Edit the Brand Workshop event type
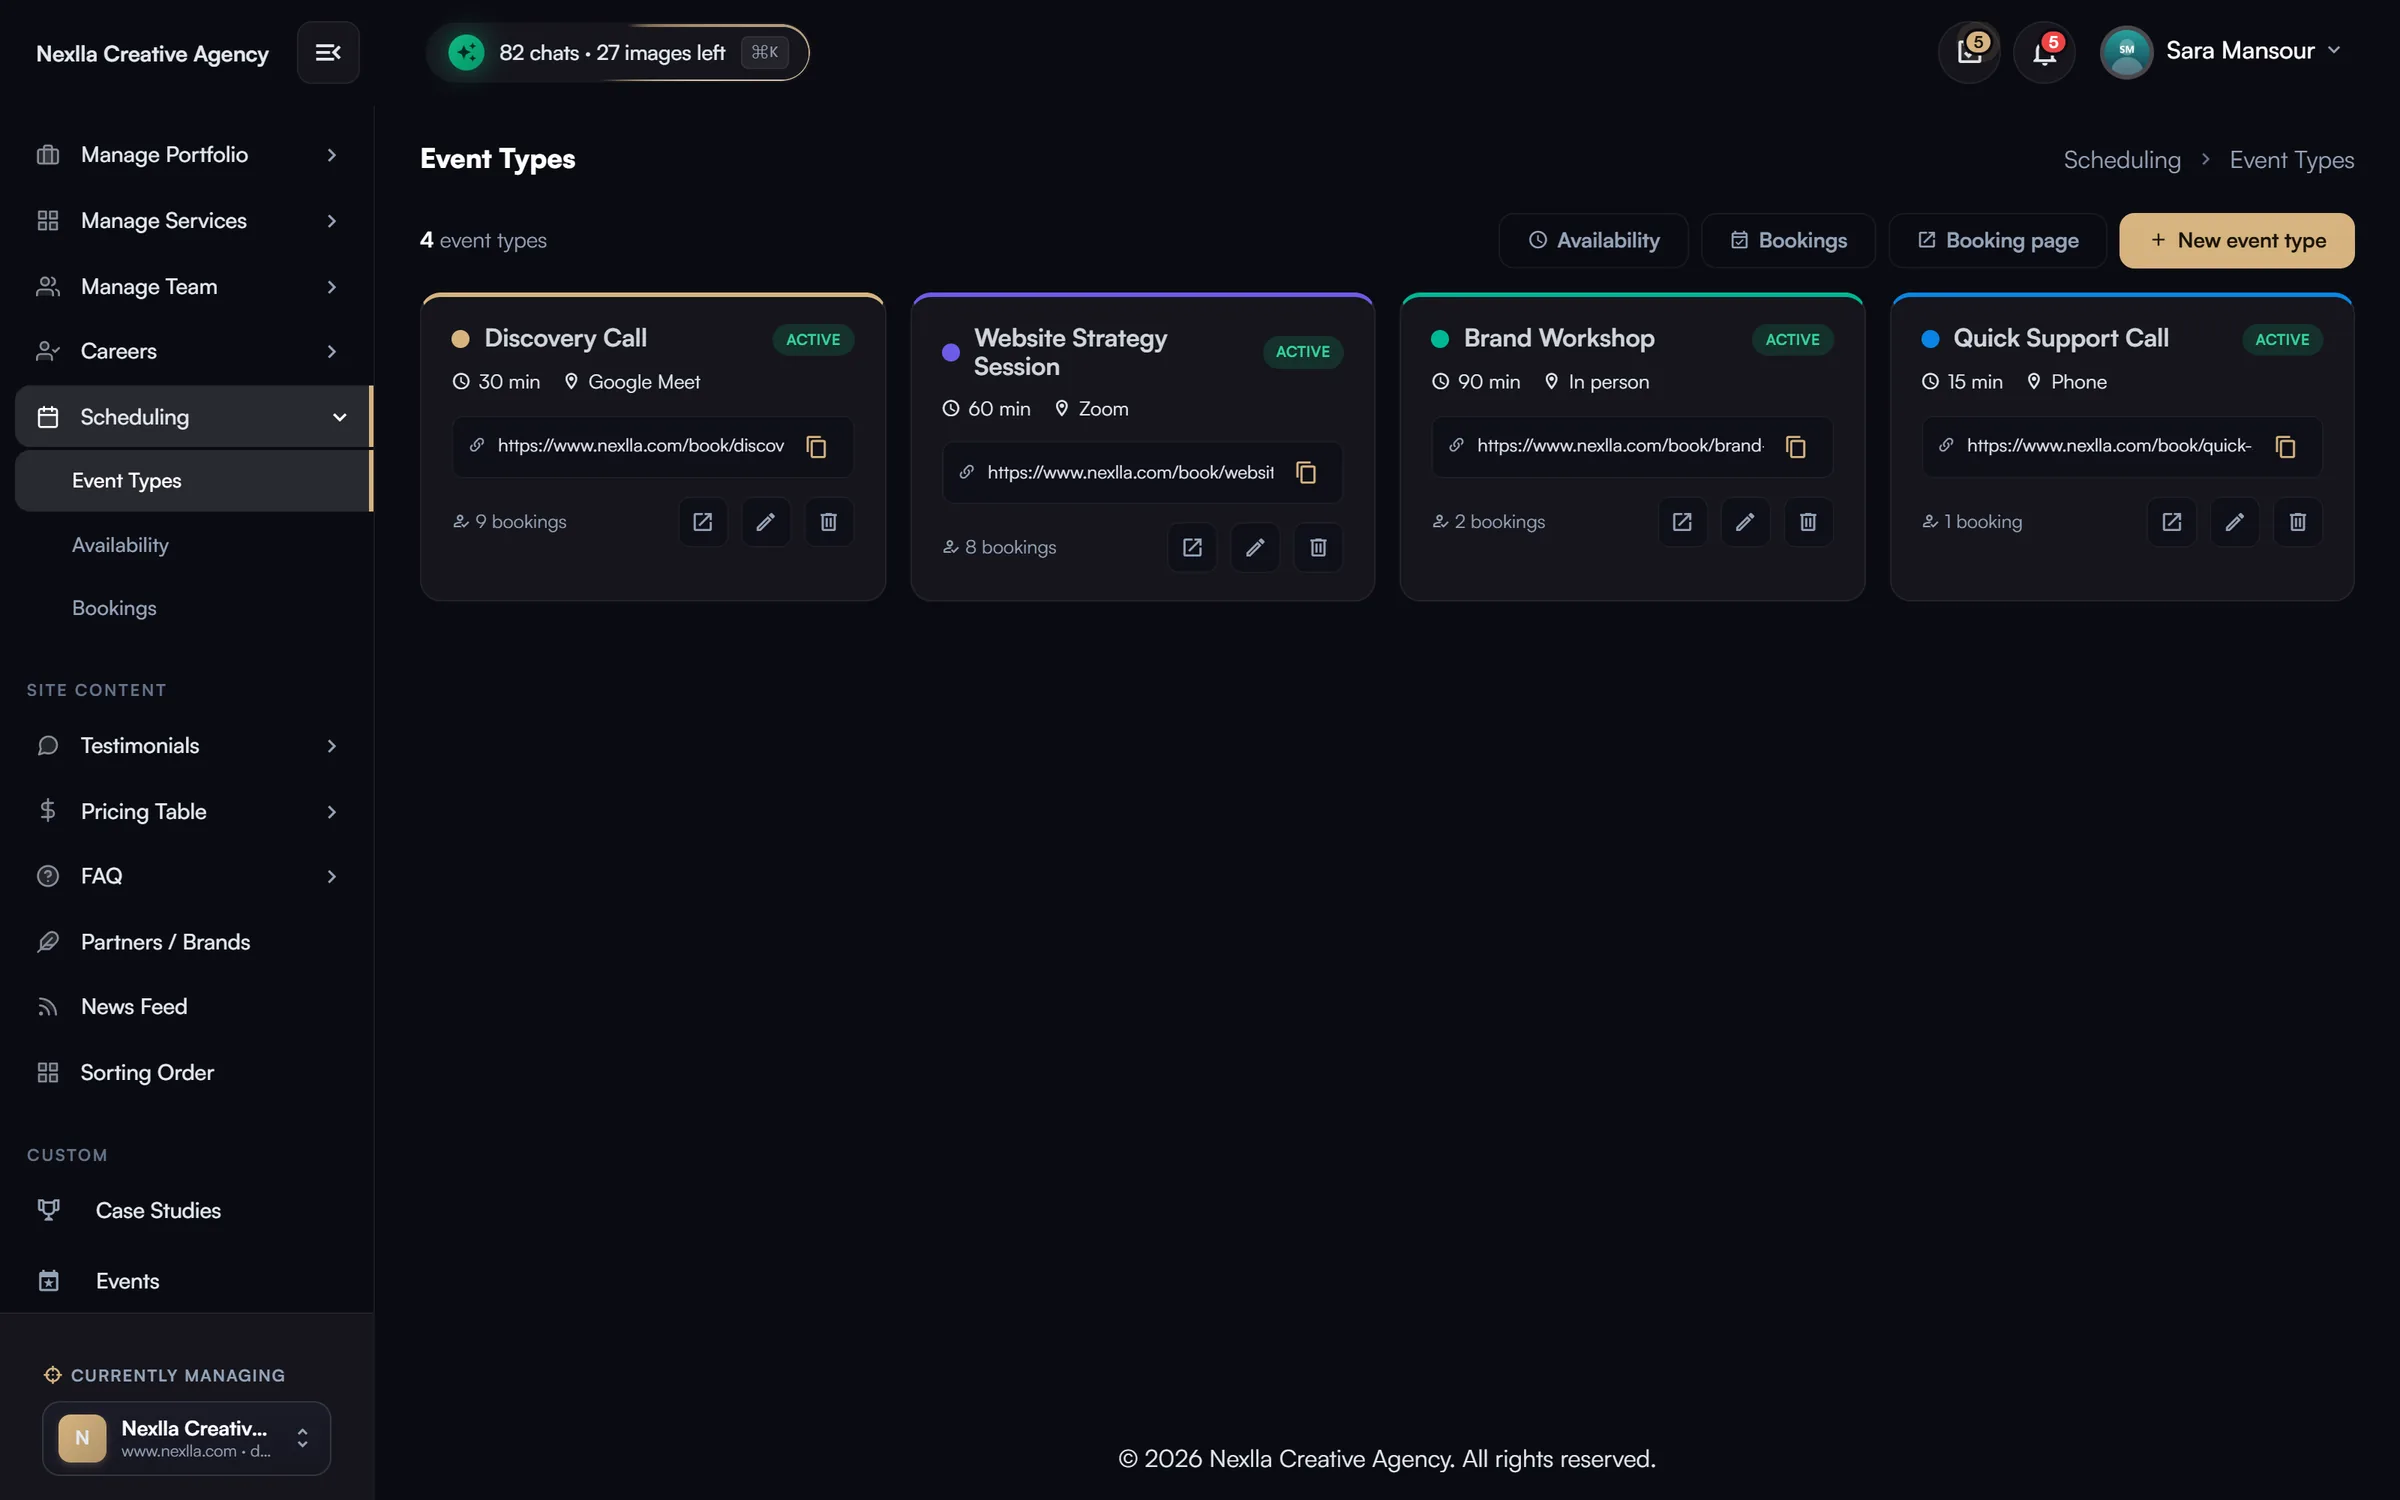2400x1500 pixels. [x=1745, y=522]
